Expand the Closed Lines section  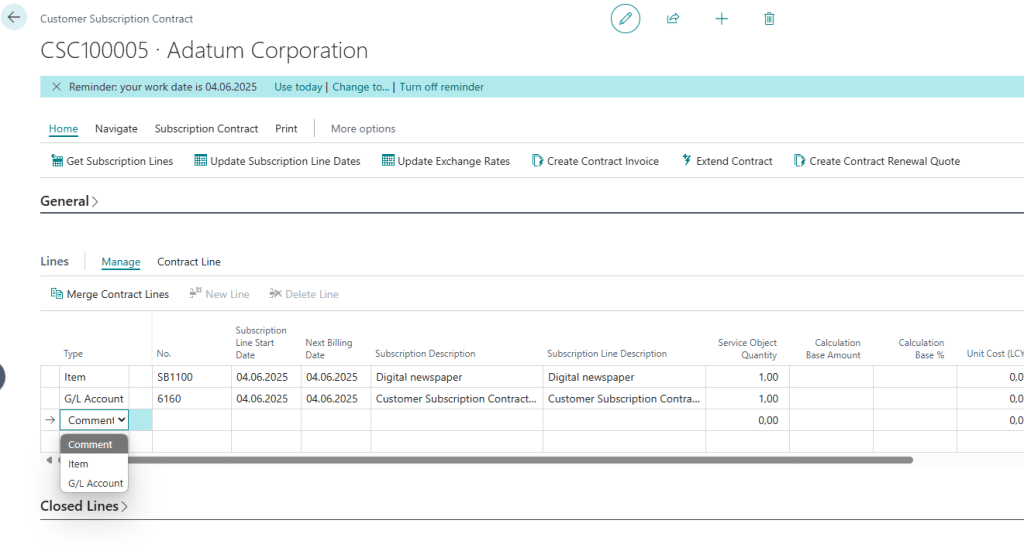84,506
